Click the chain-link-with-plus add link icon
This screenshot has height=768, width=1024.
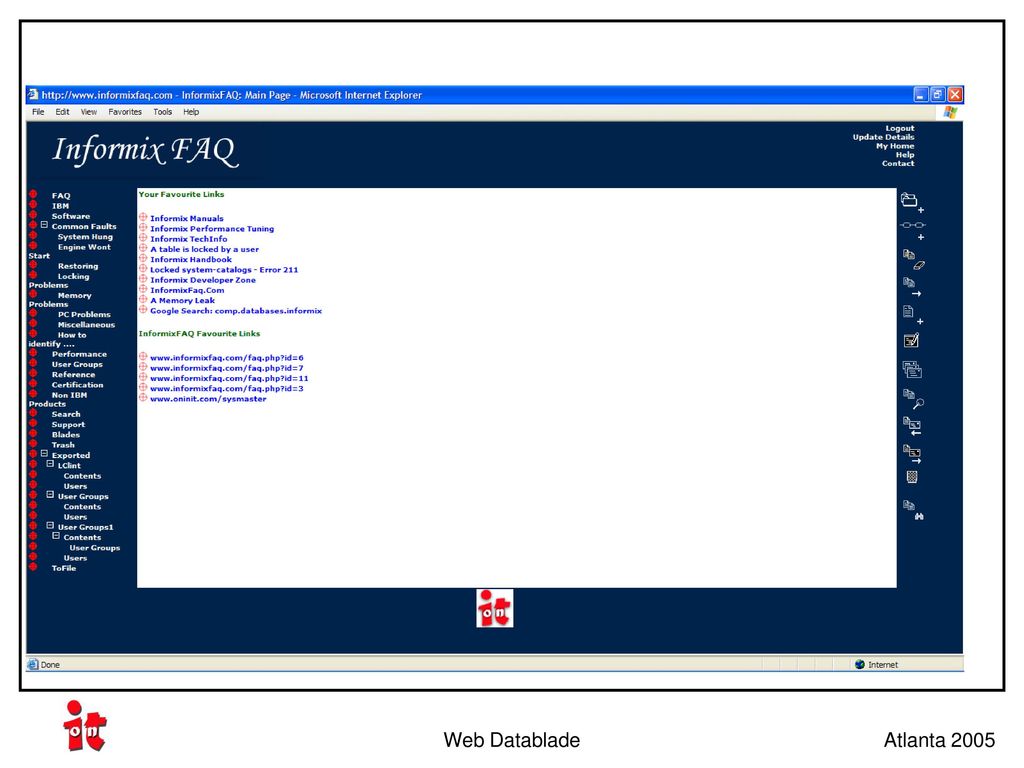tap(912, 230)
